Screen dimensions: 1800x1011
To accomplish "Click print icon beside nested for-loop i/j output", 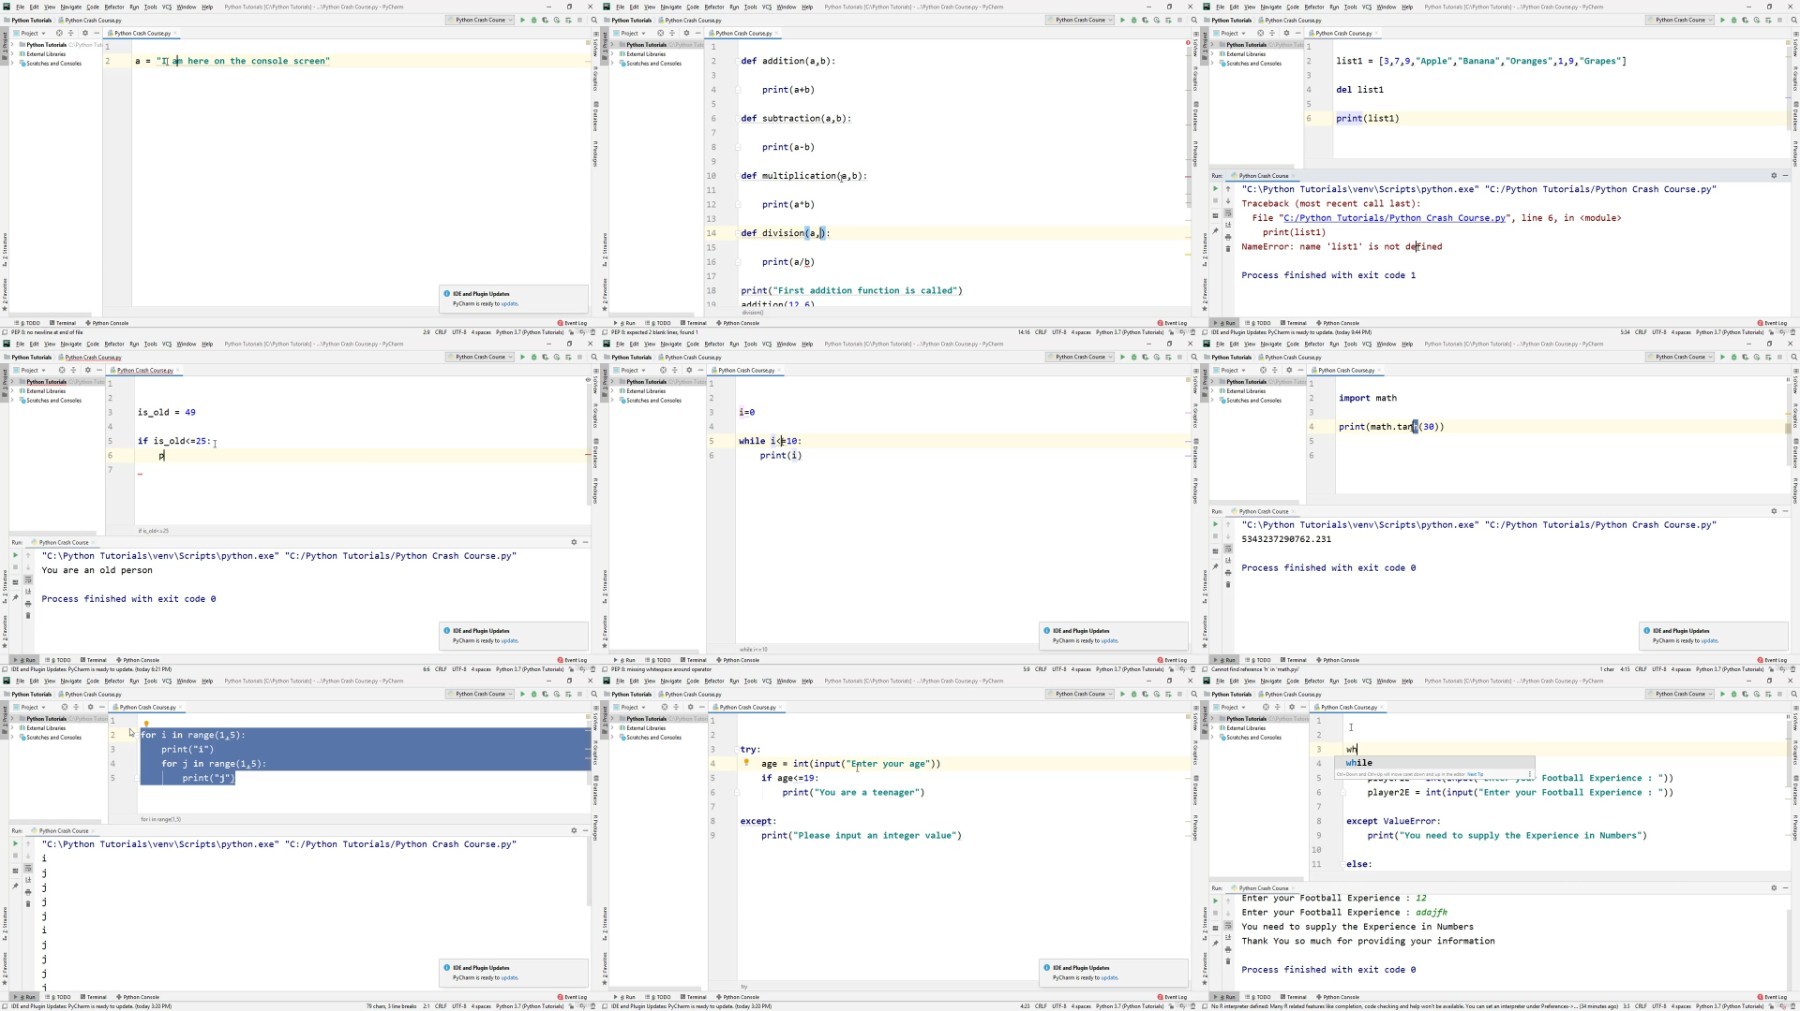I will pyautogui.click(x=28, y=891).
